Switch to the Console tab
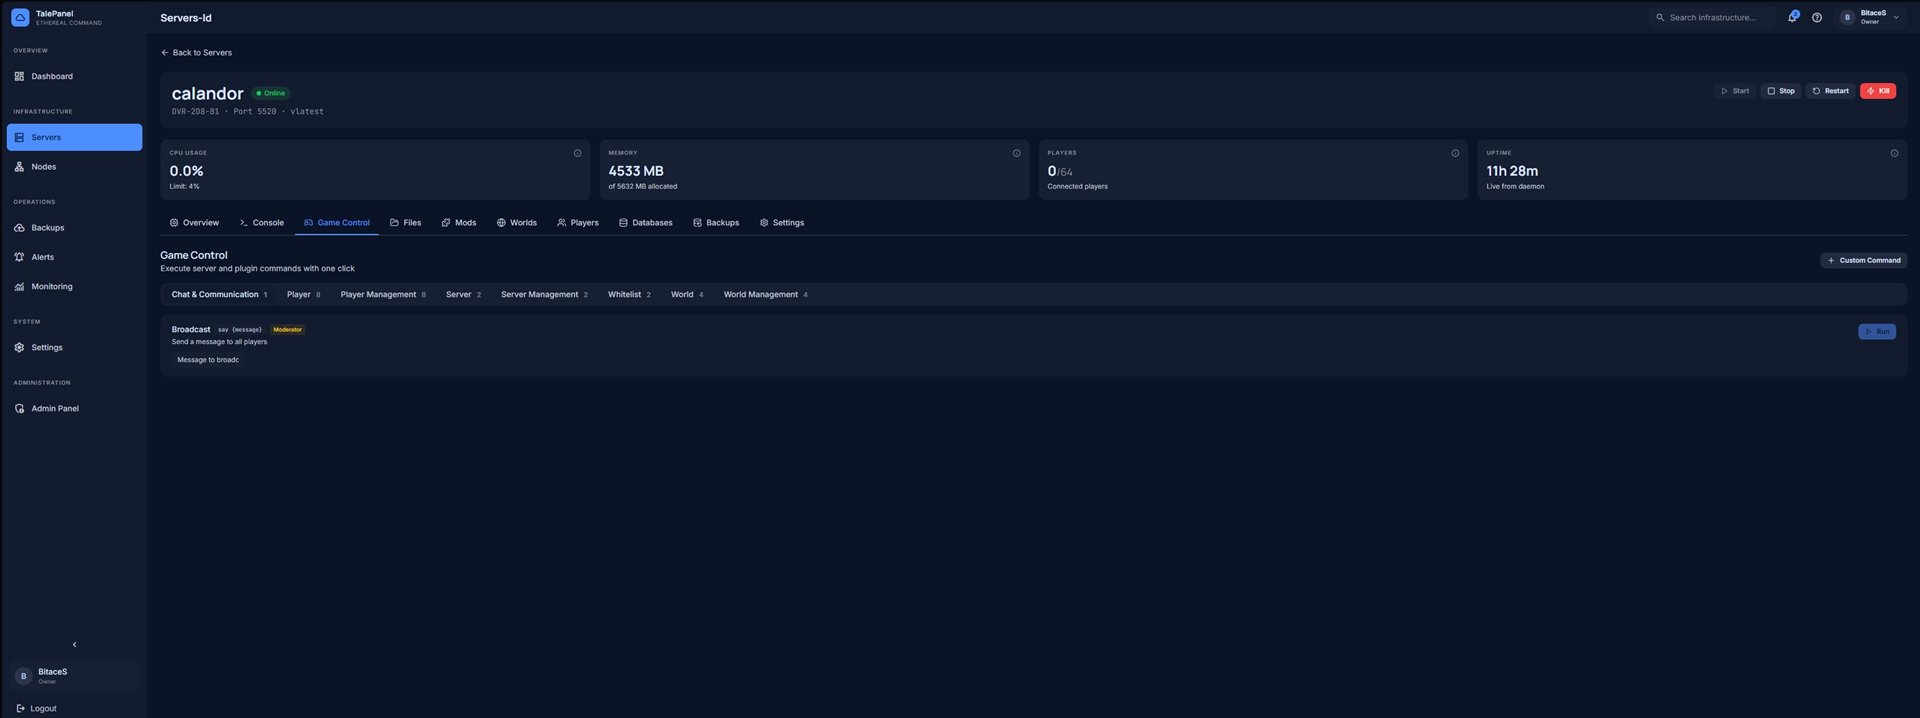 tap(262, 223)
